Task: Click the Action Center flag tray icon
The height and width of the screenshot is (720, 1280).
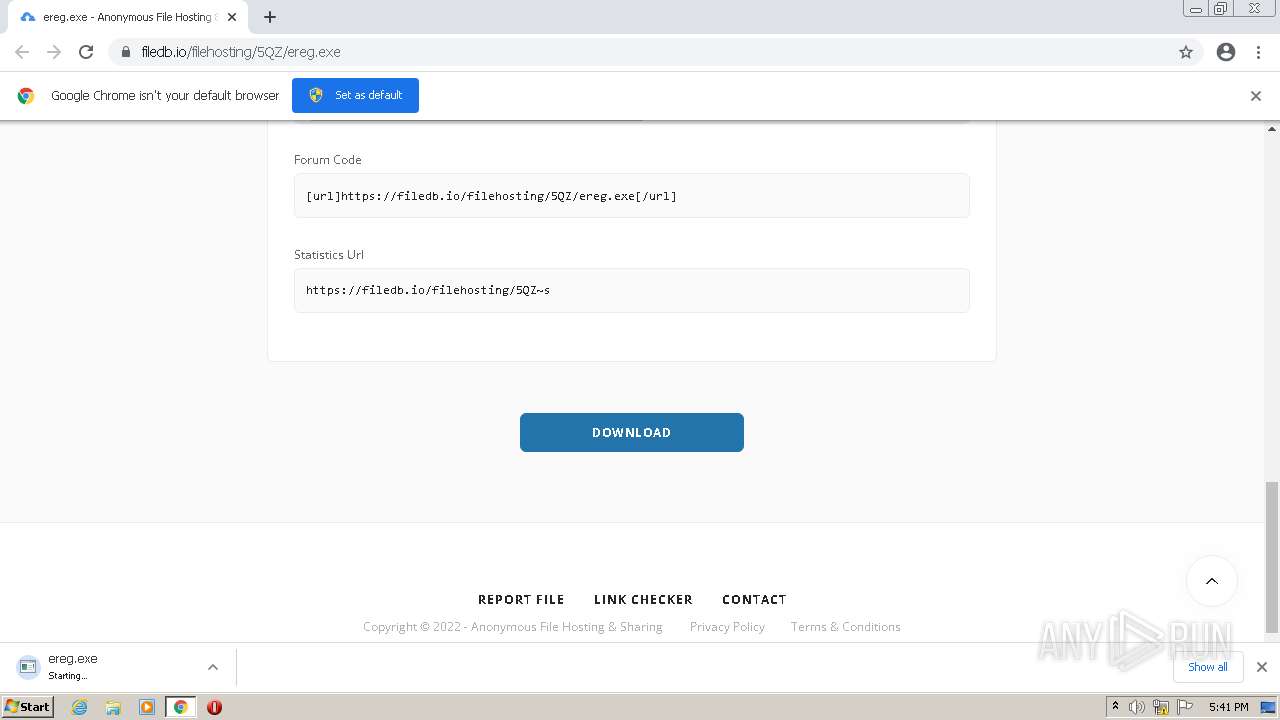Action: coord(1185,707)
